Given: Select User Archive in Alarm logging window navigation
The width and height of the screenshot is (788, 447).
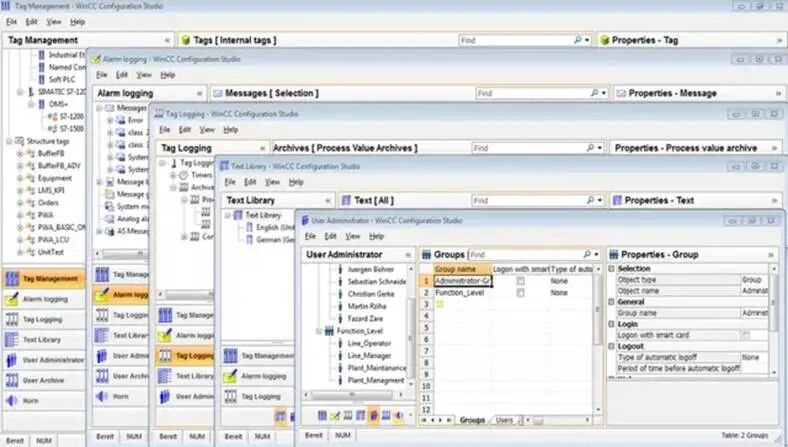Looking at the screenshot, I should pyautogui.click(x=121, y=376).
